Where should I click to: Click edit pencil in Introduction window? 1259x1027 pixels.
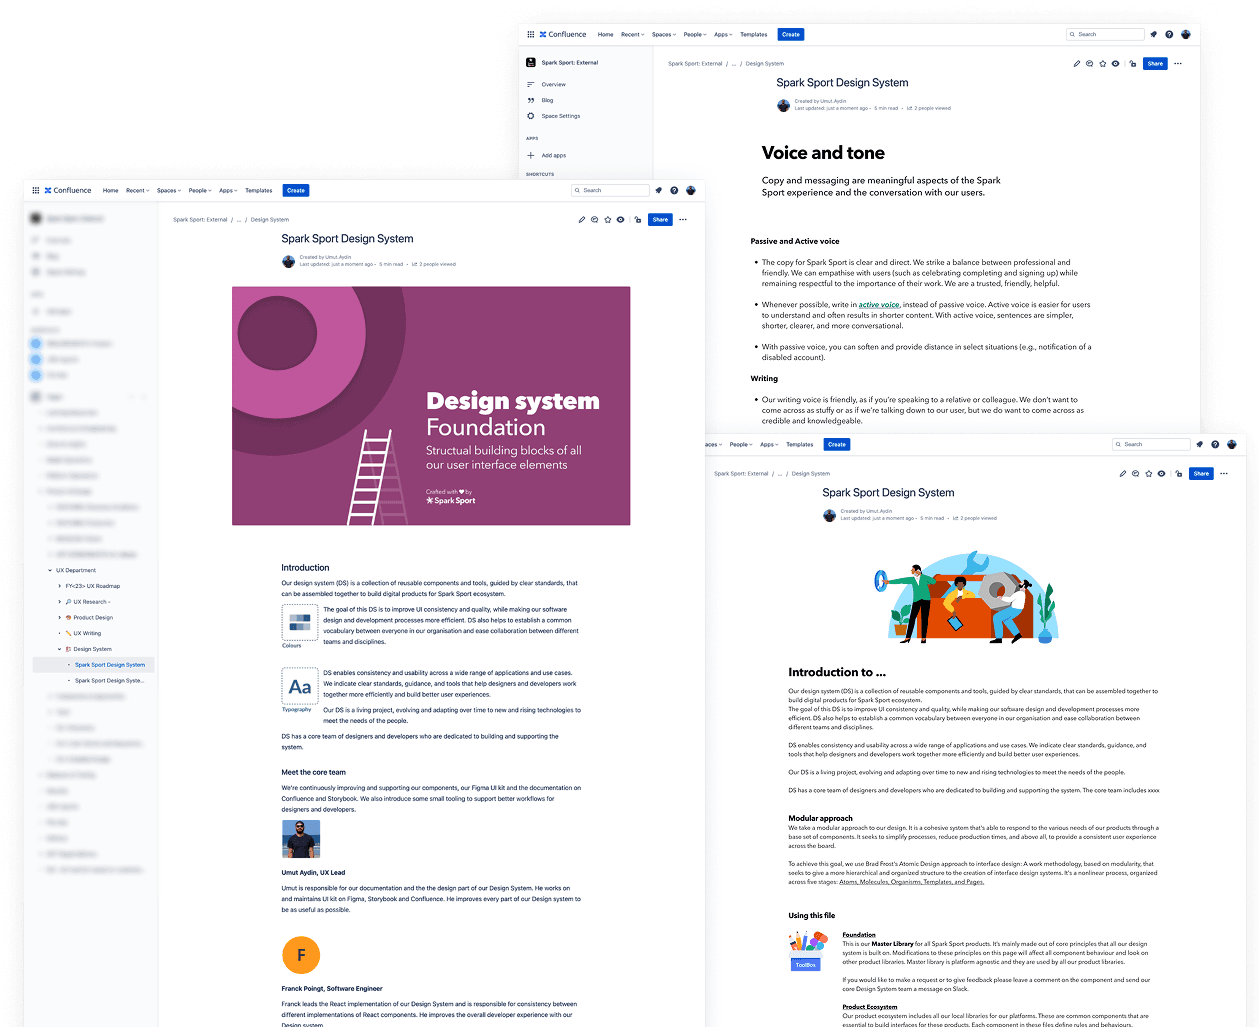[x=1123, y=474]
